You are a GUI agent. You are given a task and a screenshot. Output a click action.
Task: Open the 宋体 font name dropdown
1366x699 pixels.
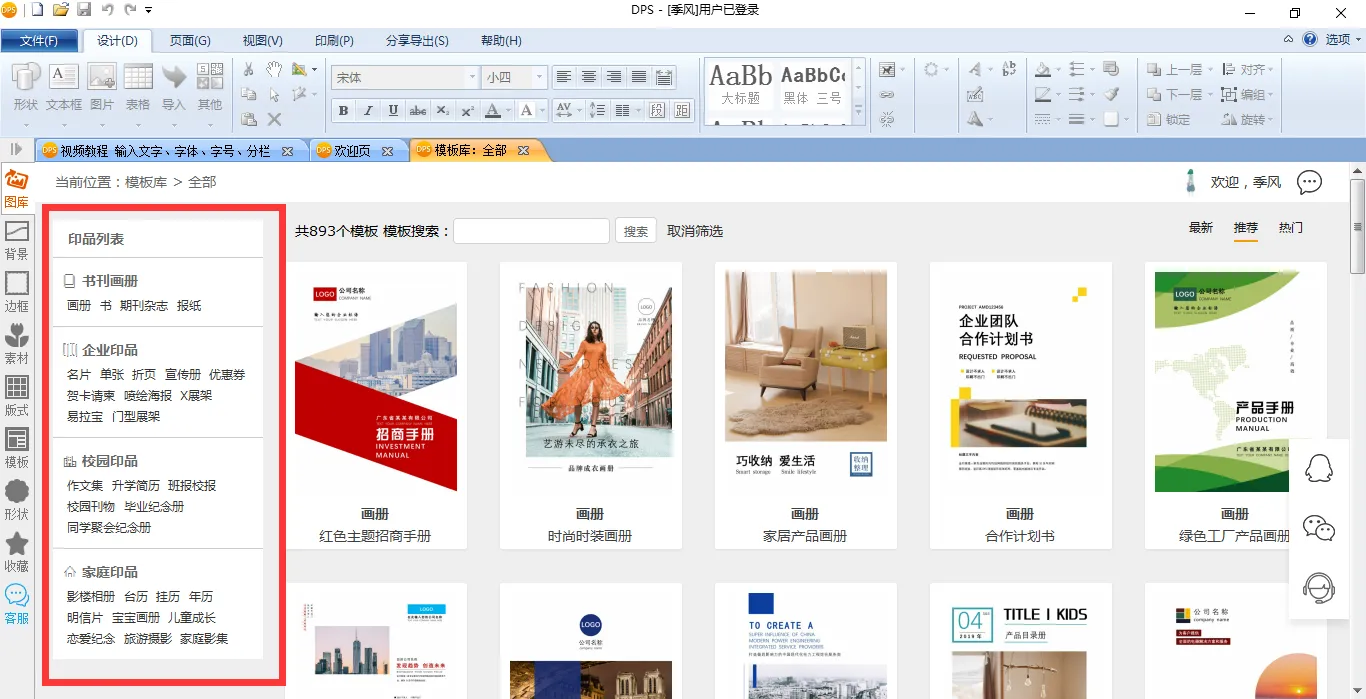pos(472,77)
